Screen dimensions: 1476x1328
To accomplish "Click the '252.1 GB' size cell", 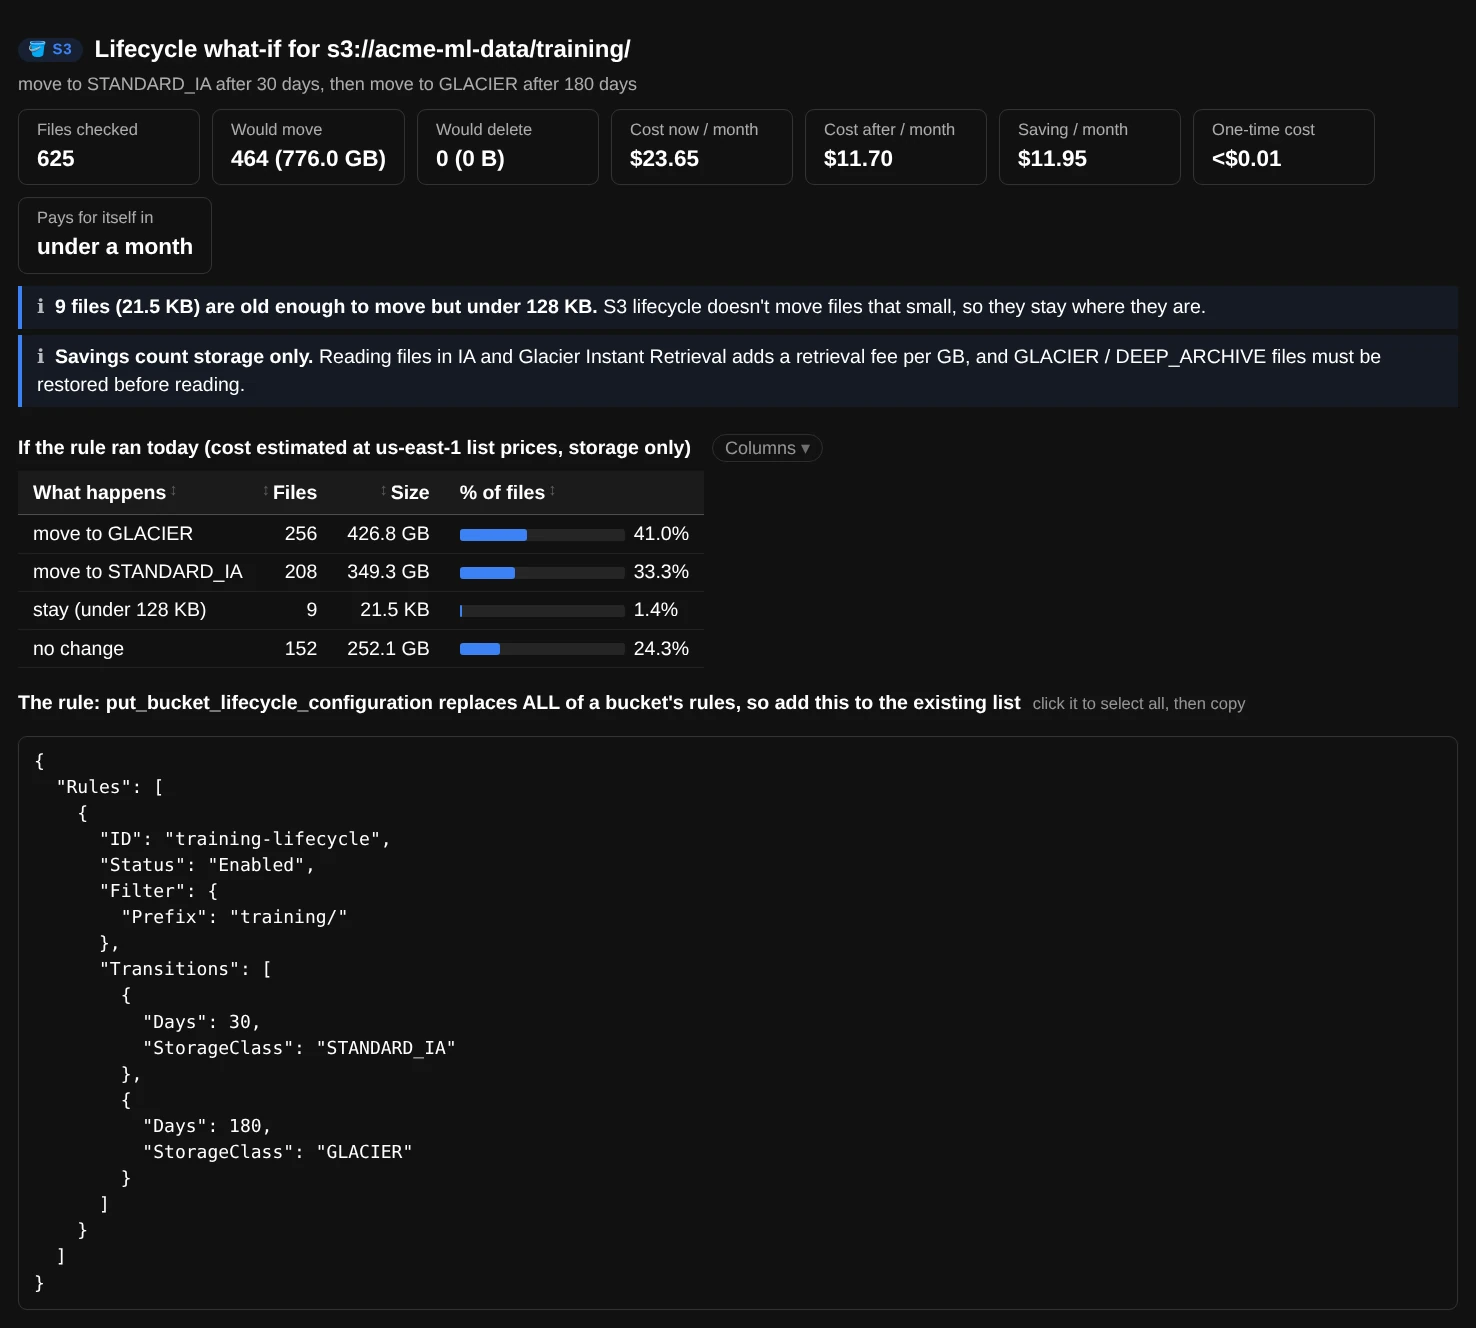I will [388, 649].
